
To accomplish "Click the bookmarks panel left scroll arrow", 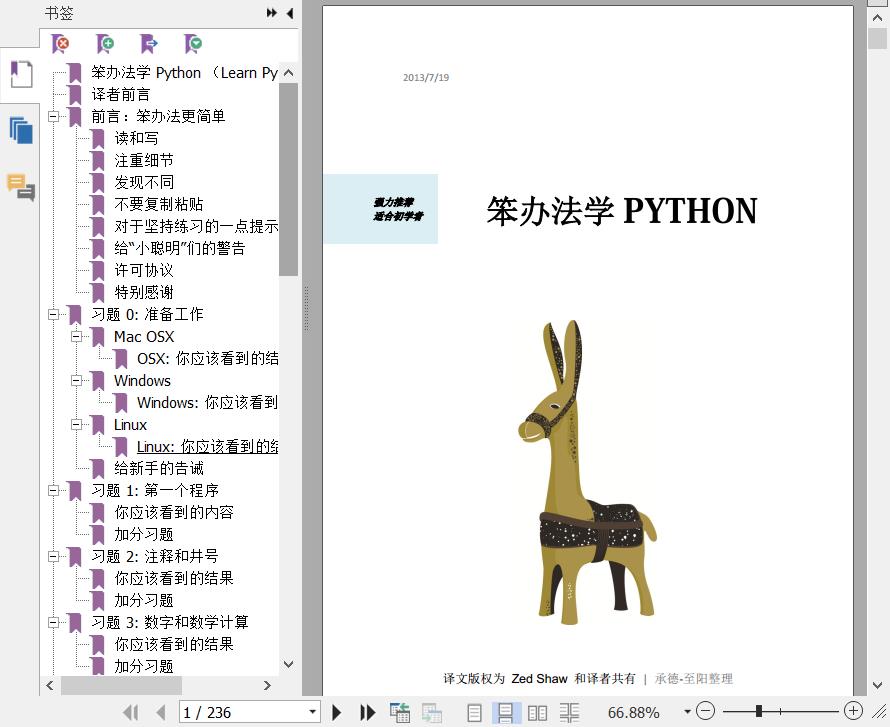I will [50, 686].
